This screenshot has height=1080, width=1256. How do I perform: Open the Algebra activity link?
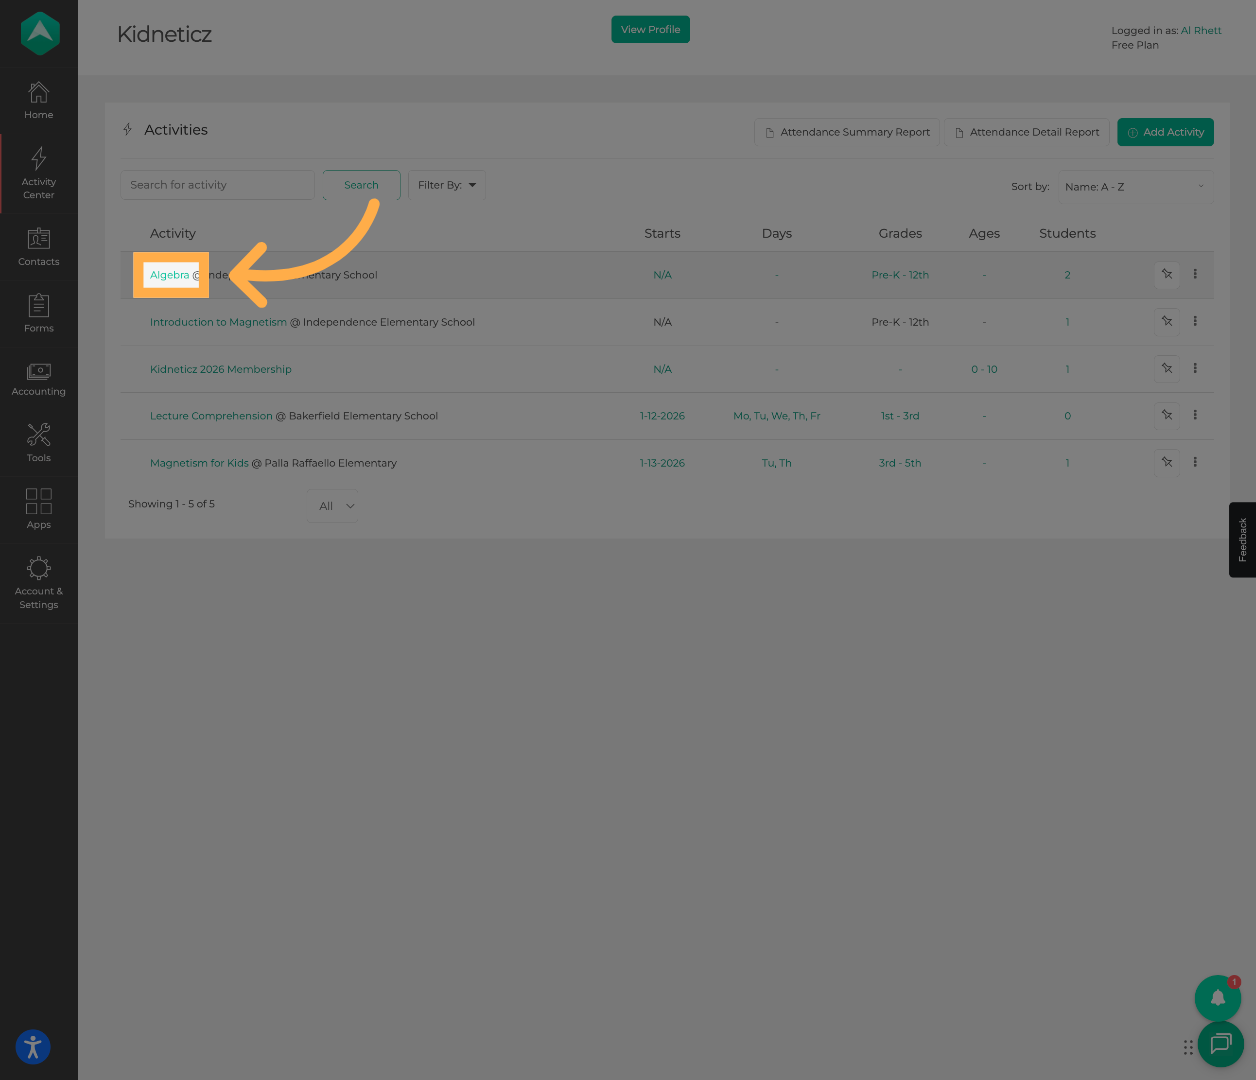(170, 275)
